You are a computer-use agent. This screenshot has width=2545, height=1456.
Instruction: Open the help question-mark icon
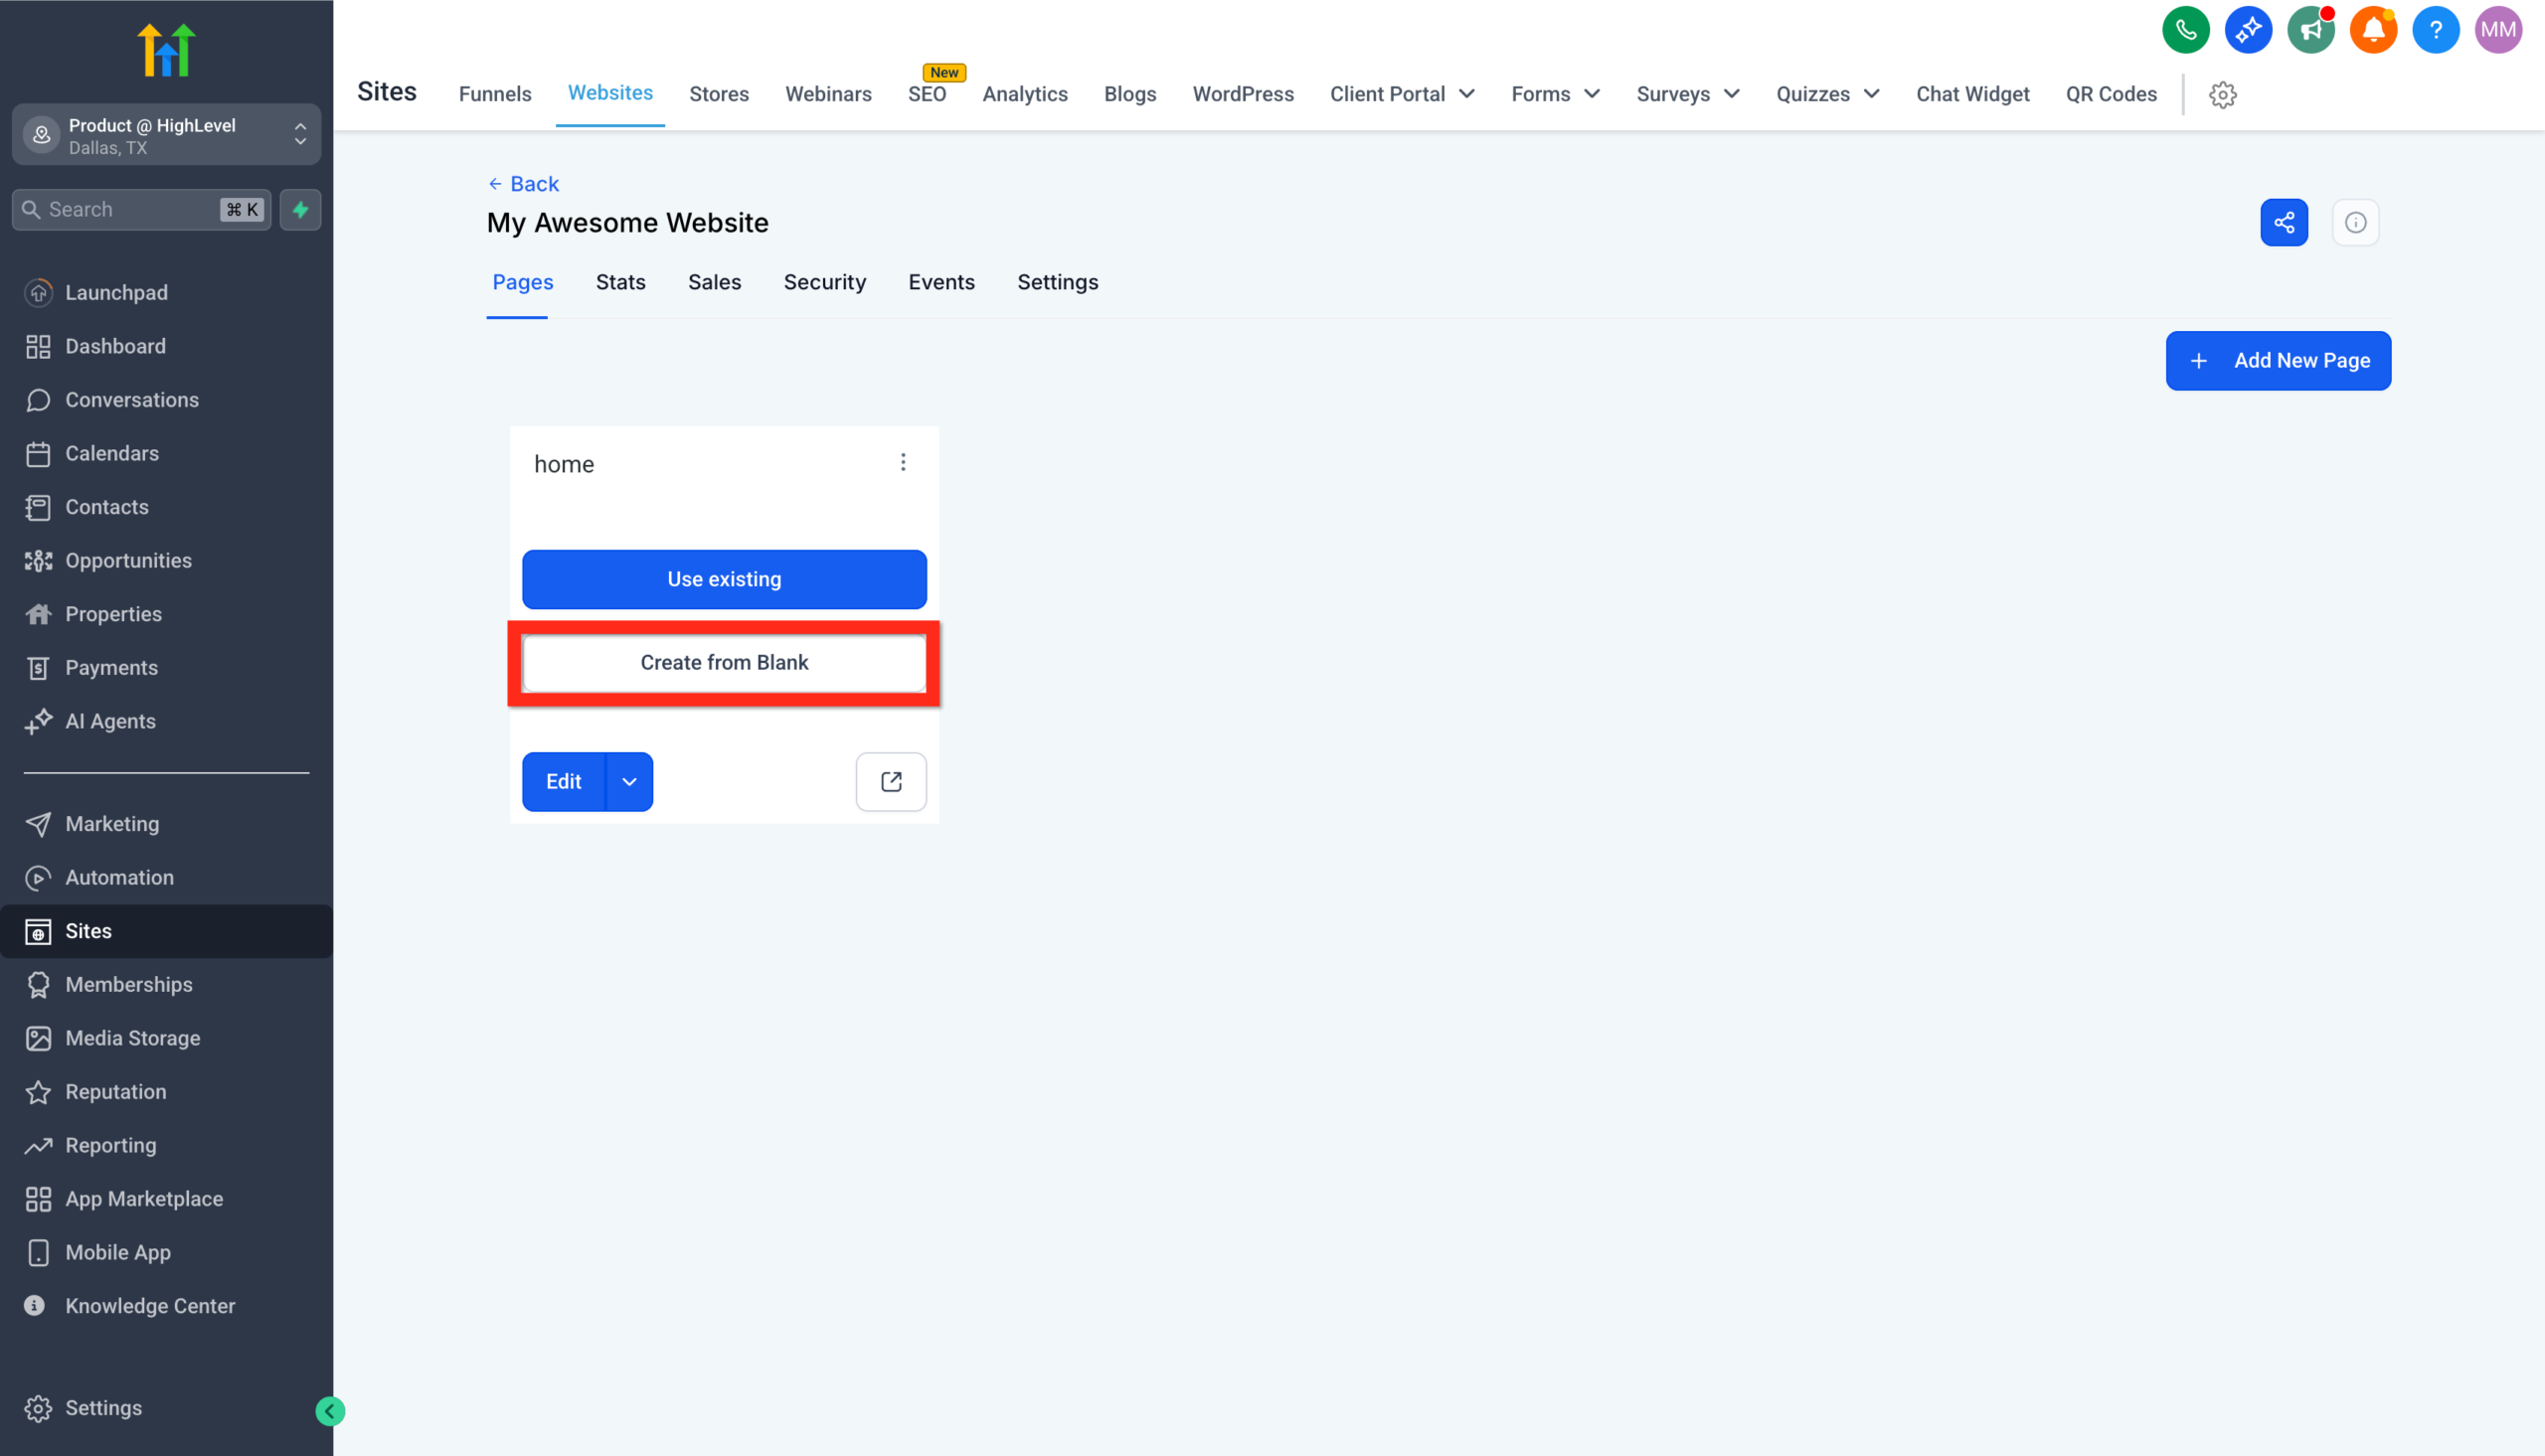(2436, 29)
